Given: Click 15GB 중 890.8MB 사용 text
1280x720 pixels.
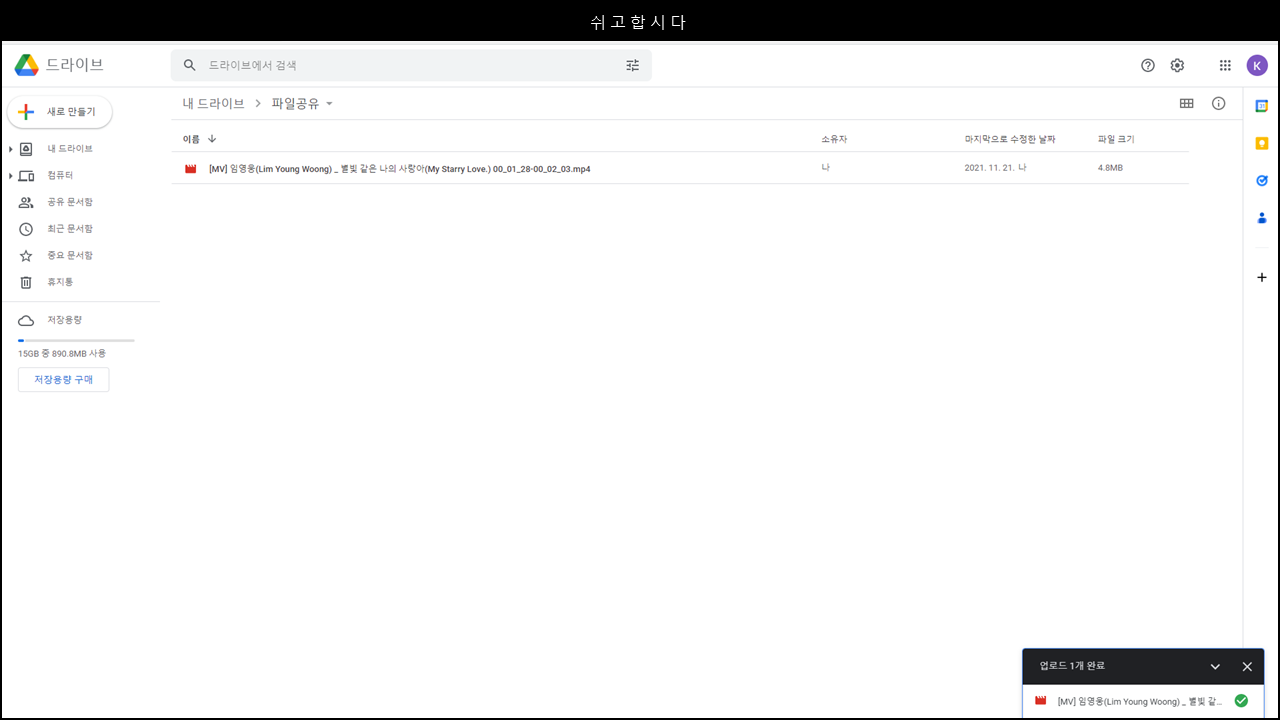Looking at the screenshot, I should [62, 353].
